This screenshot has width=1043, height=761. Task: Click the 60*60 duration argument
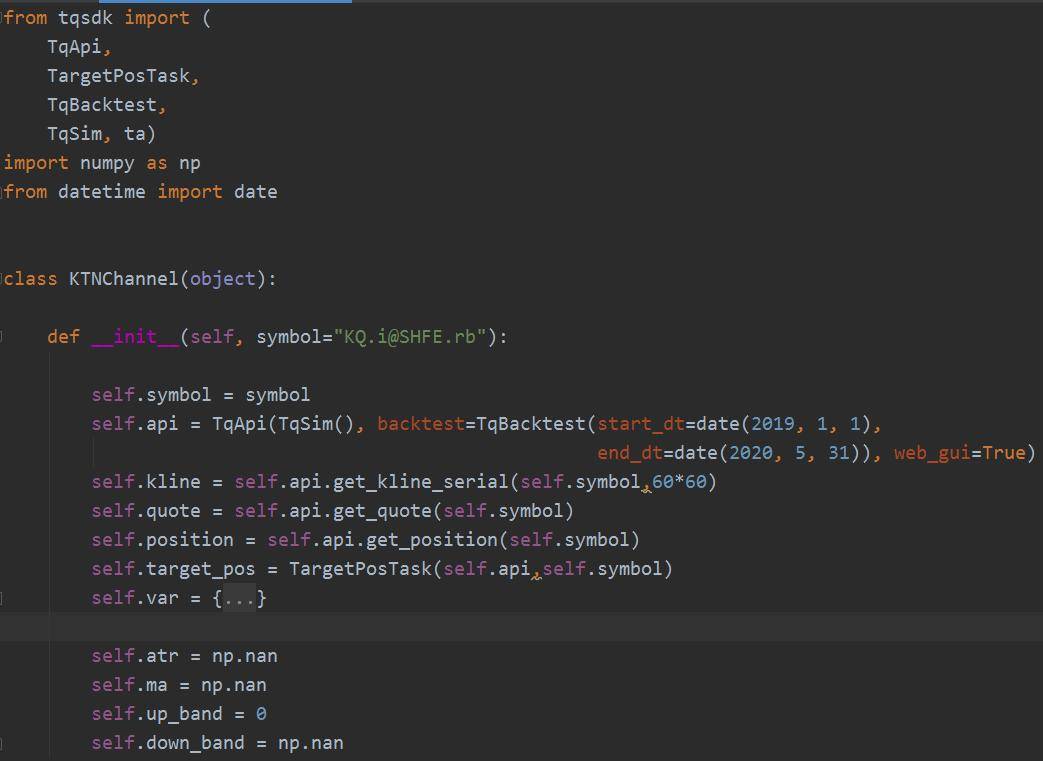tap(679, 482)
